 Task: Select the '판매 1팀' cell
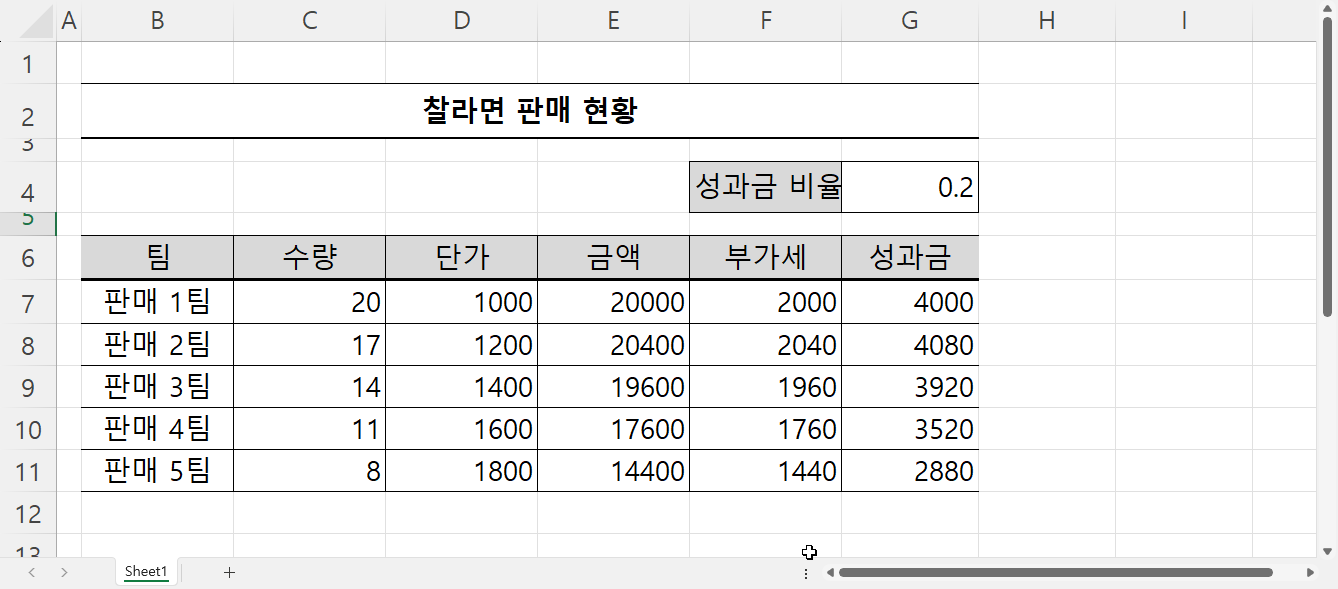[x=157, y=302]
